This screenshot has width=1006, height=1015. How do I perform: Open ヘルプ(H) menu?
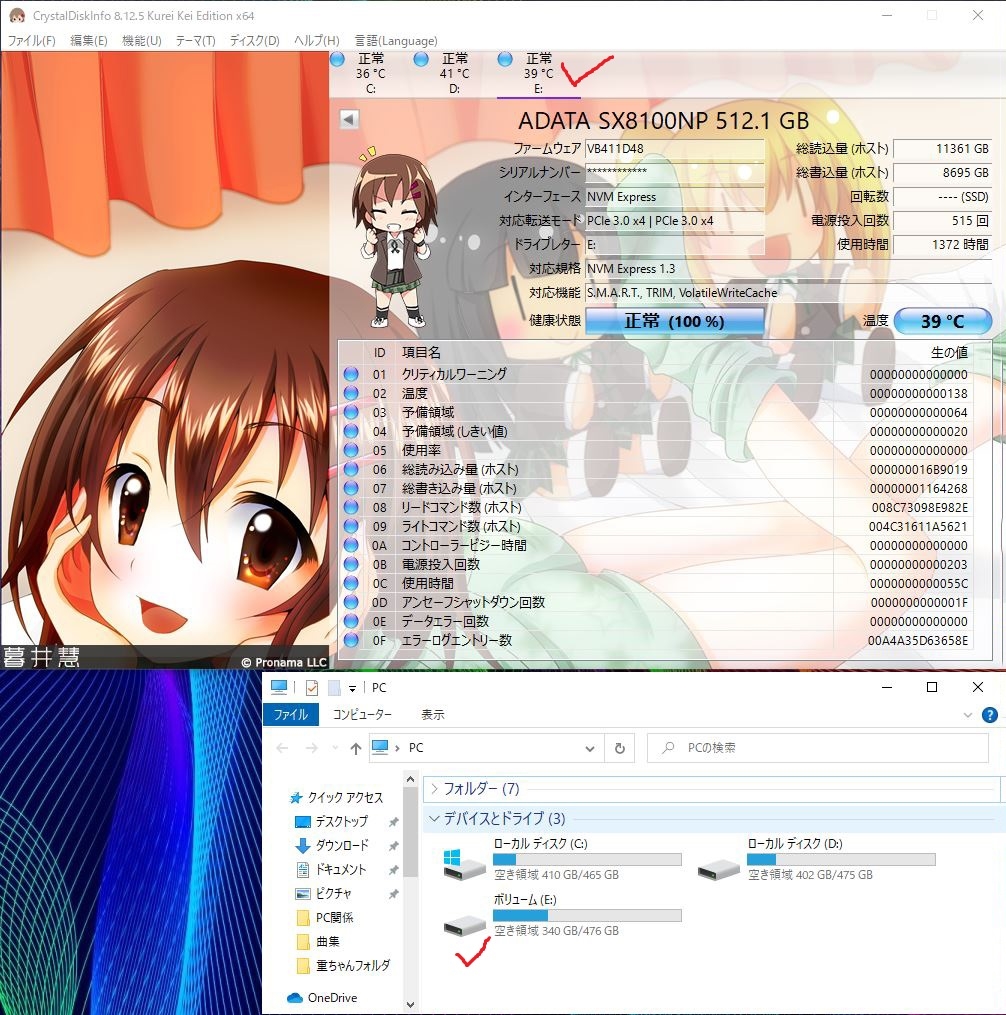point(317,41)
